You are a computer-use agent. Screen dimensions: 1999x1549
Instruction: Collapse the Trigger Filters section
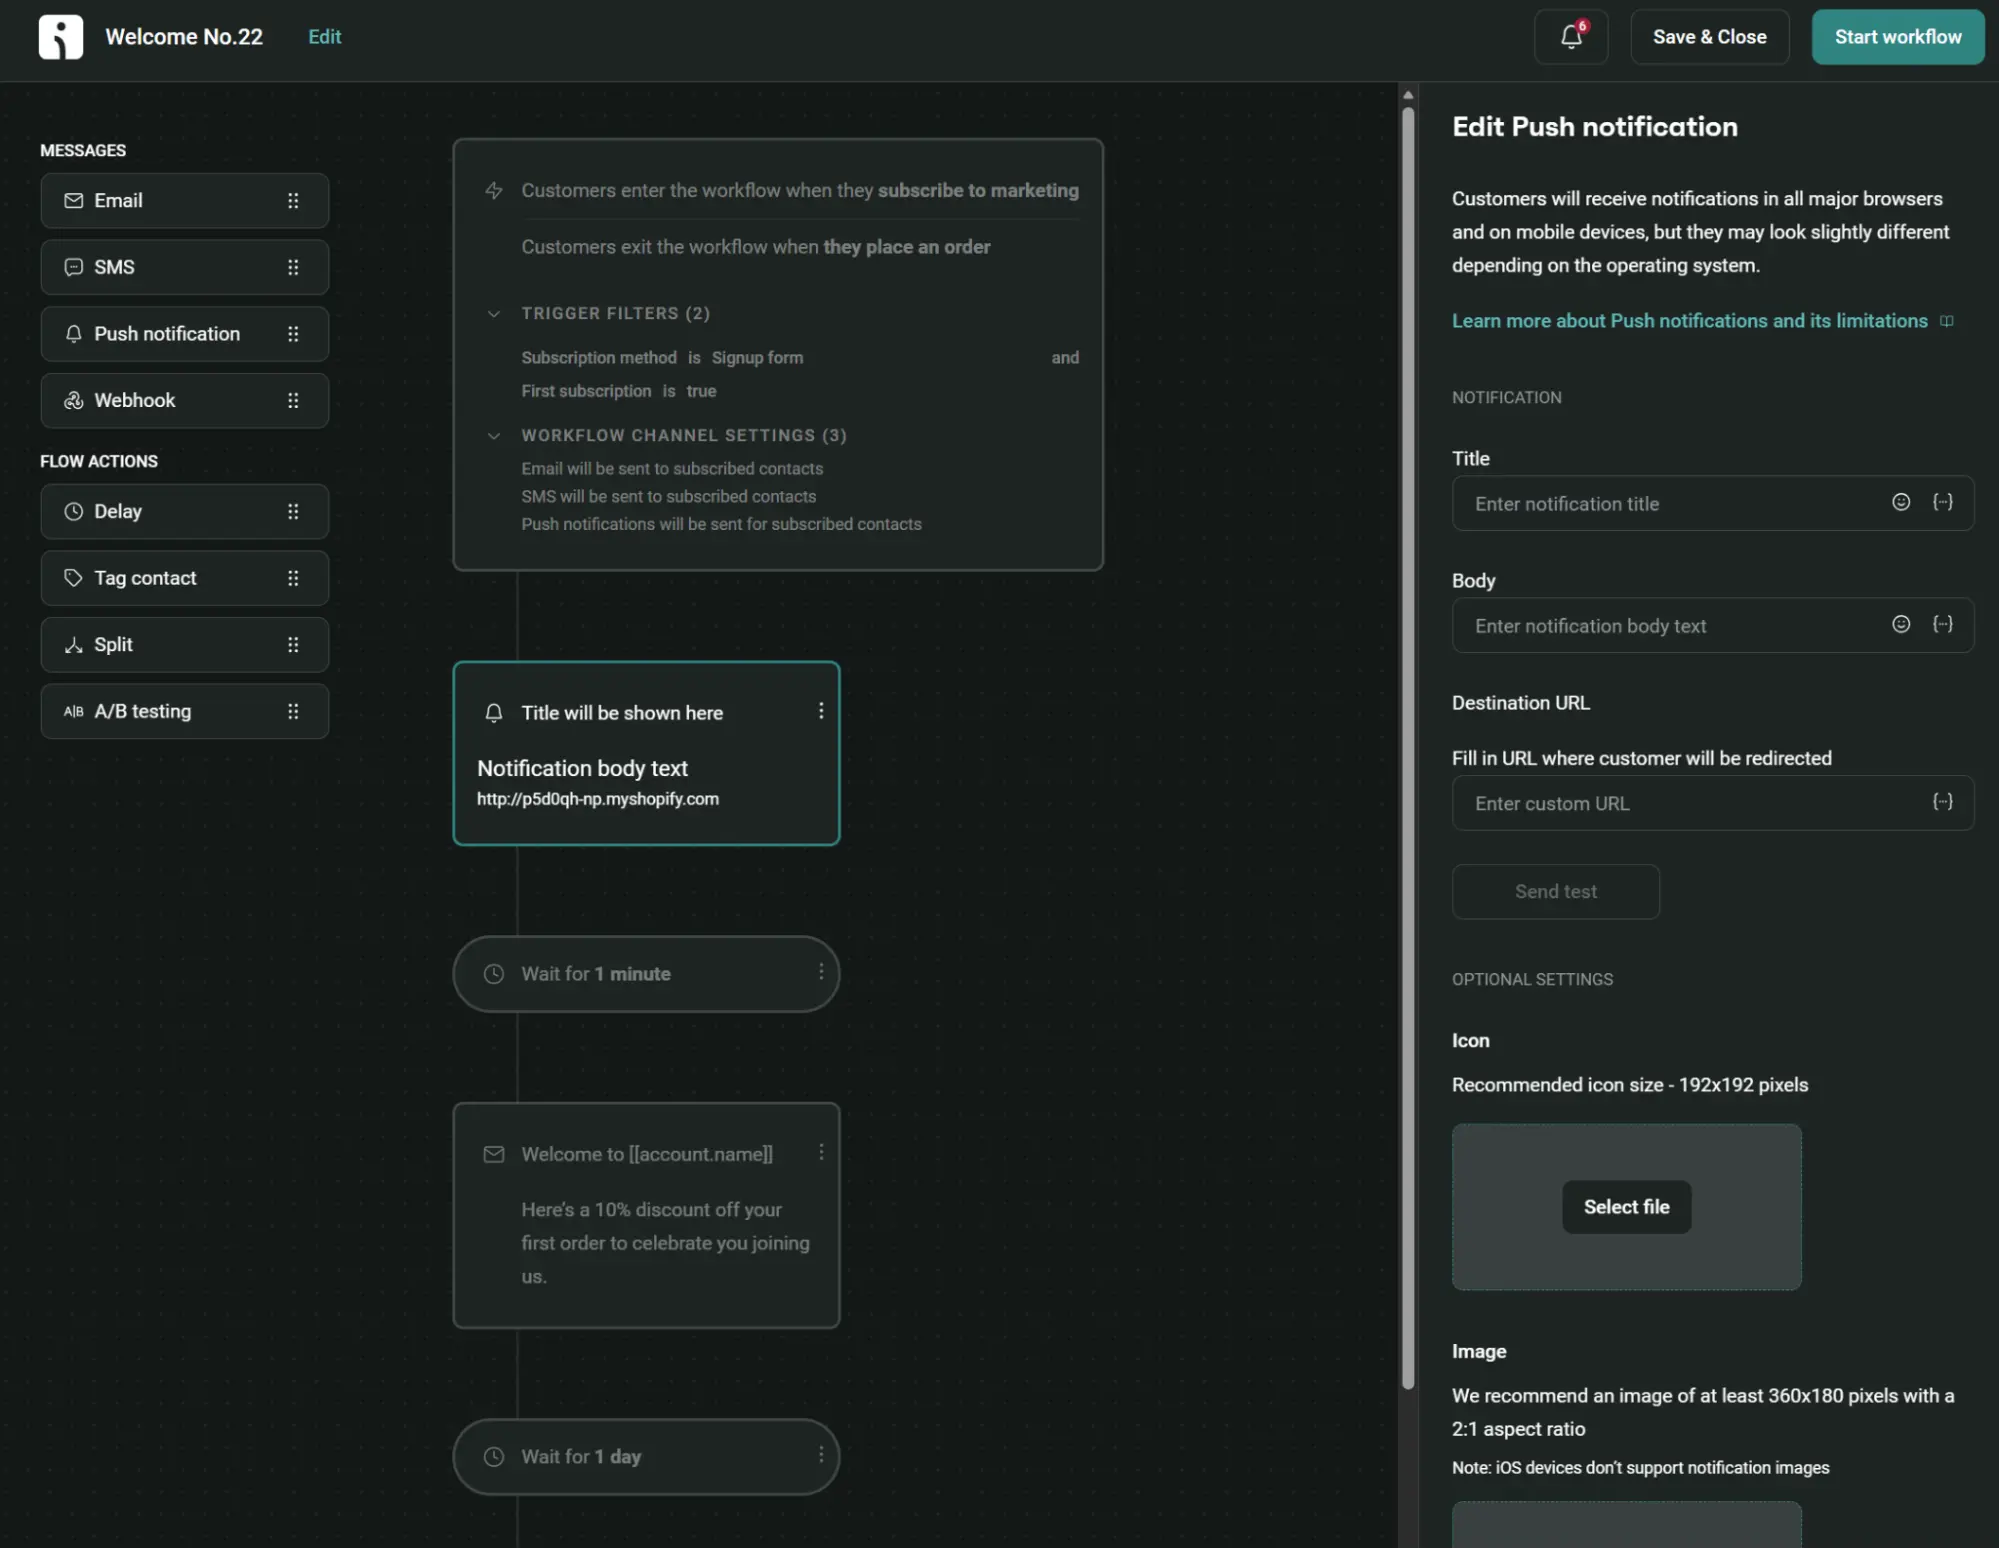[493, 314]
